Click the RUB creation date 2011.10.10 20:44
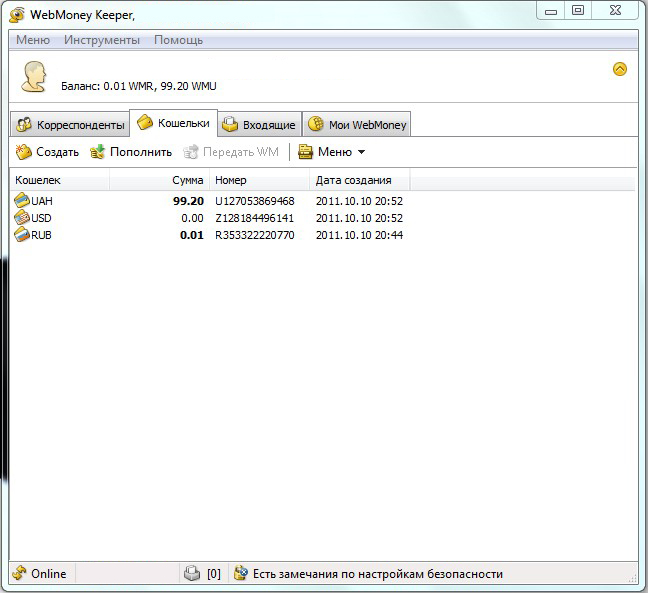 point(359,235)
